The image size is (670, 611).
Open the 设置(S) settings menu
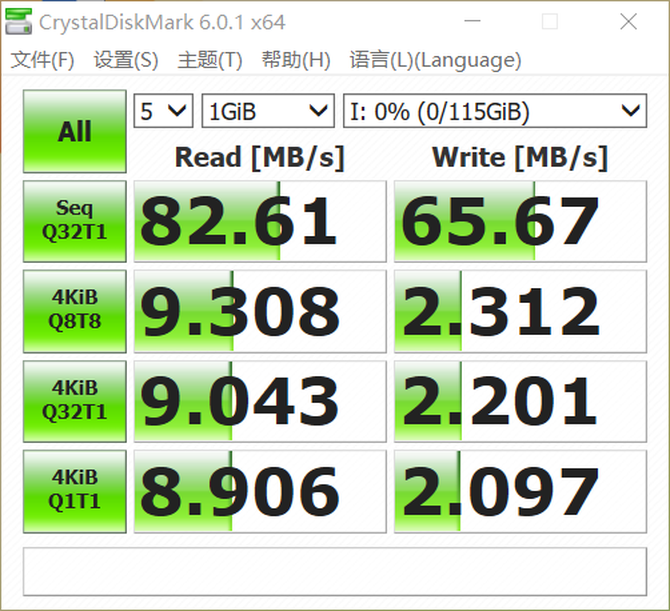coord(126,60)
